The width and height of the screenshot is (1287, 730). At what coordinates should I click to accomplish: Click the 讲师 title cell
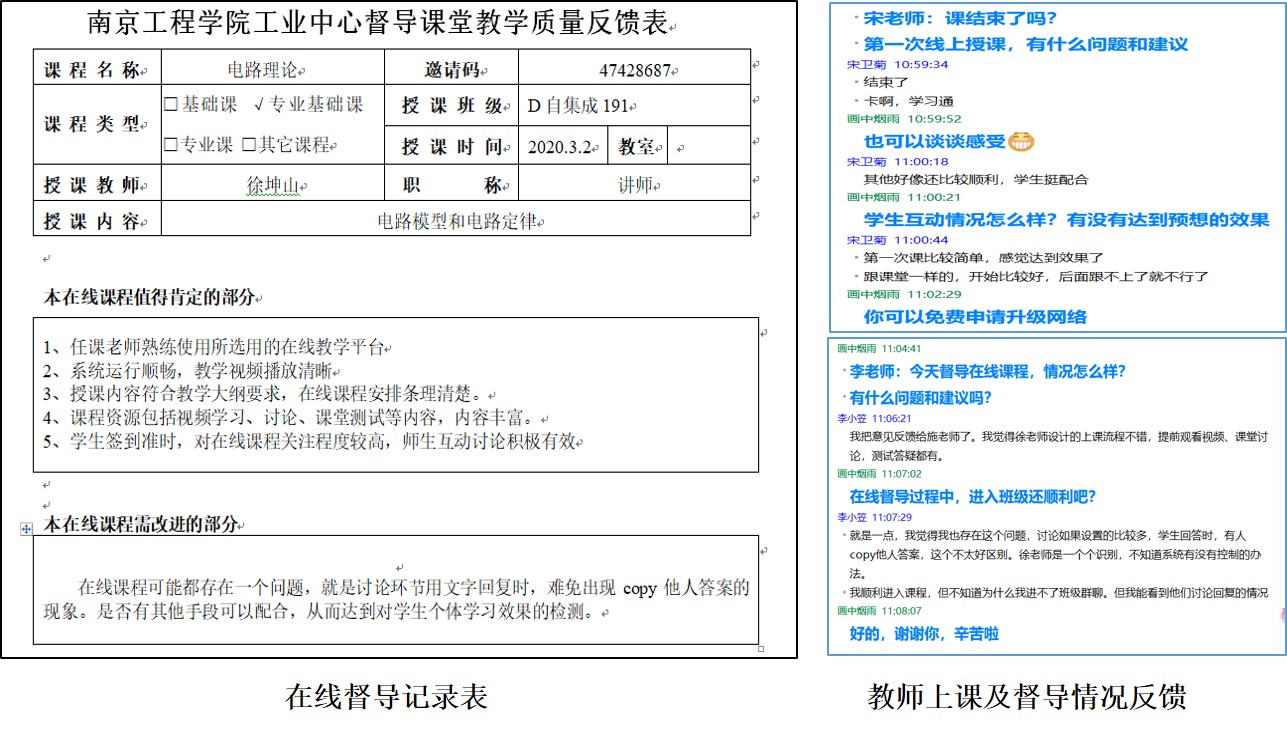[x=635, y=186]
